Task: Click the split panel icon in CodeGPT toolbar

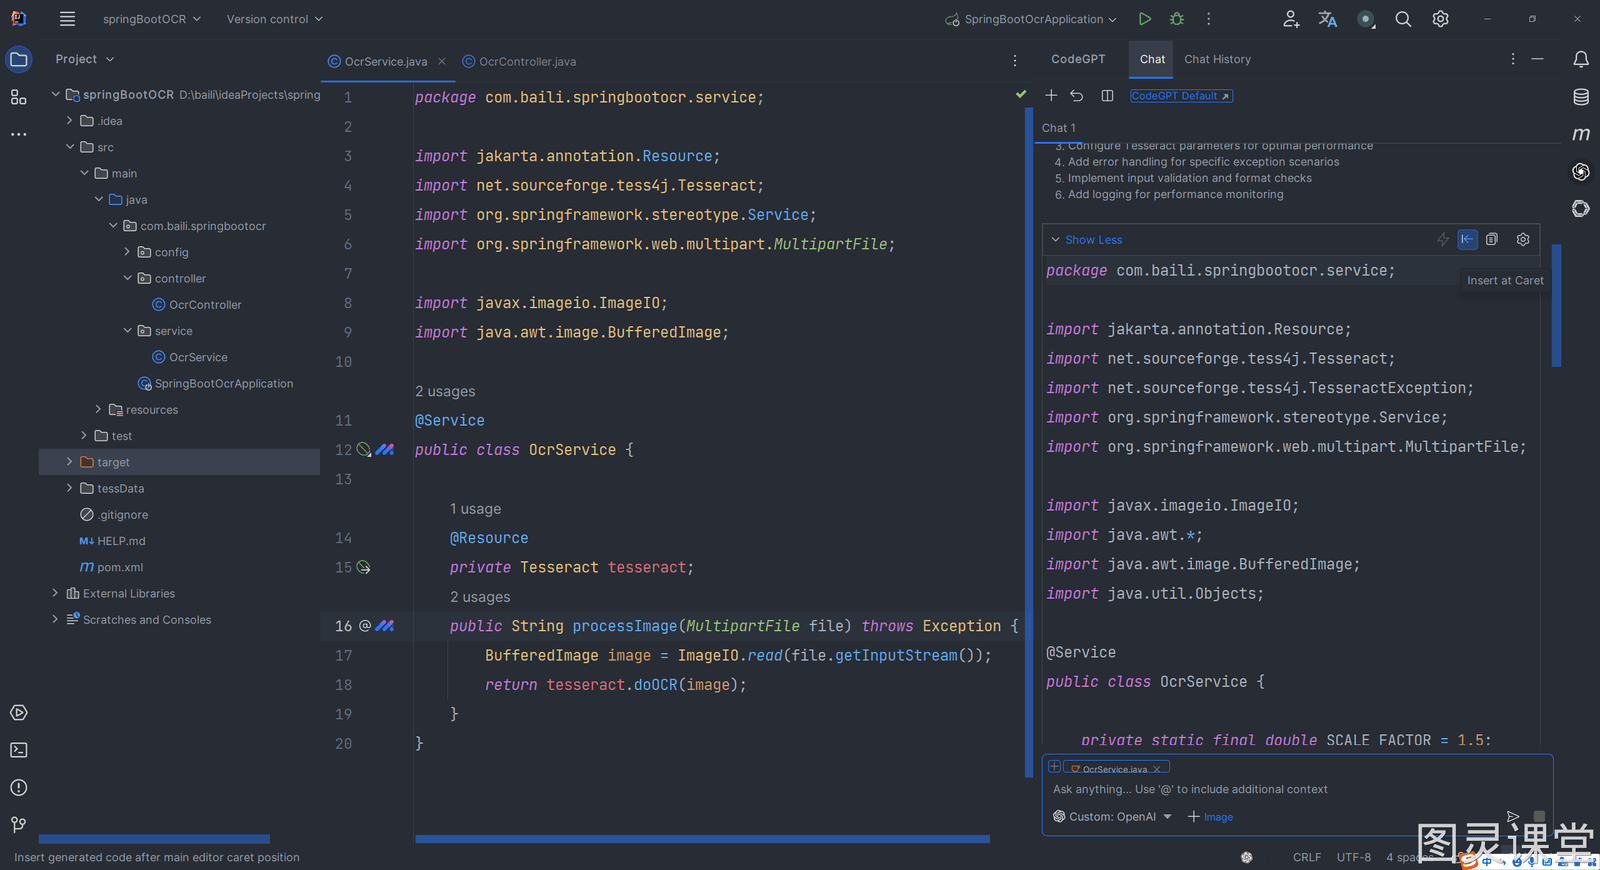Action: tap(1107, 96)
